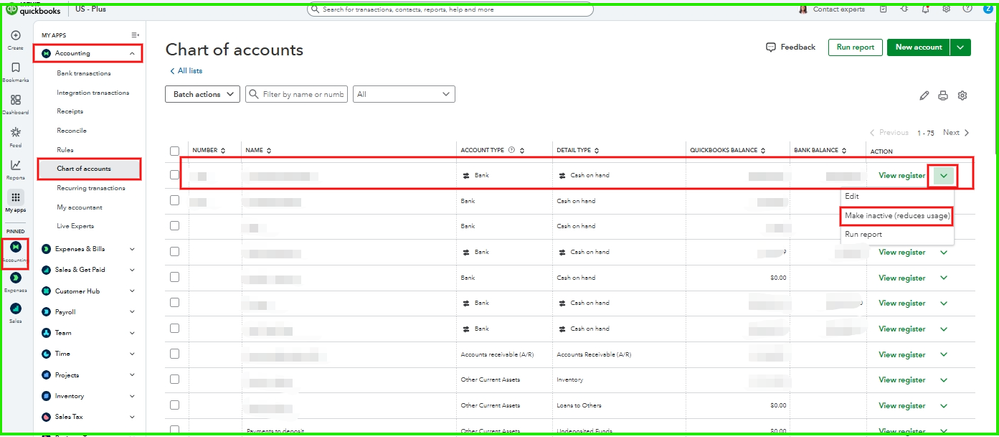This screenshot has height=437, width=999.
Task: Open Recurring transactions in sidebar
Action: 90,188
